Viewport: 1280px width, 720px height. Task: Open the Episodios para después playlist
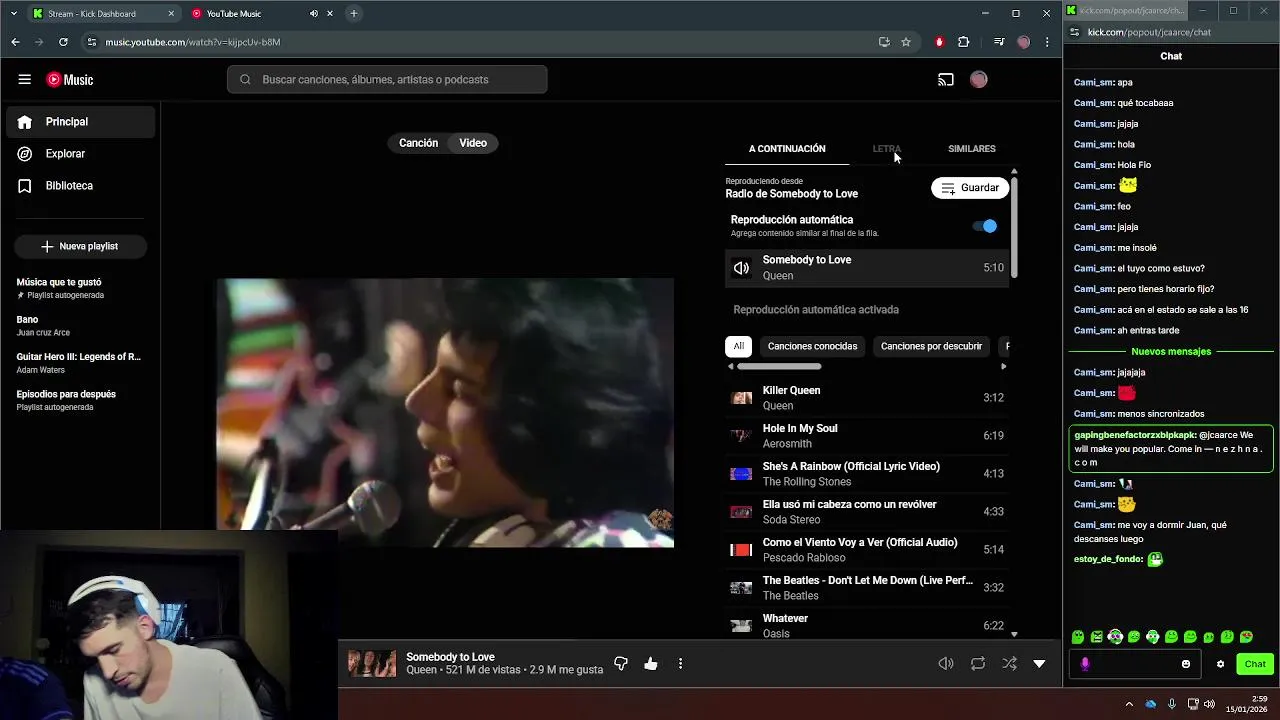click(80, 400)
